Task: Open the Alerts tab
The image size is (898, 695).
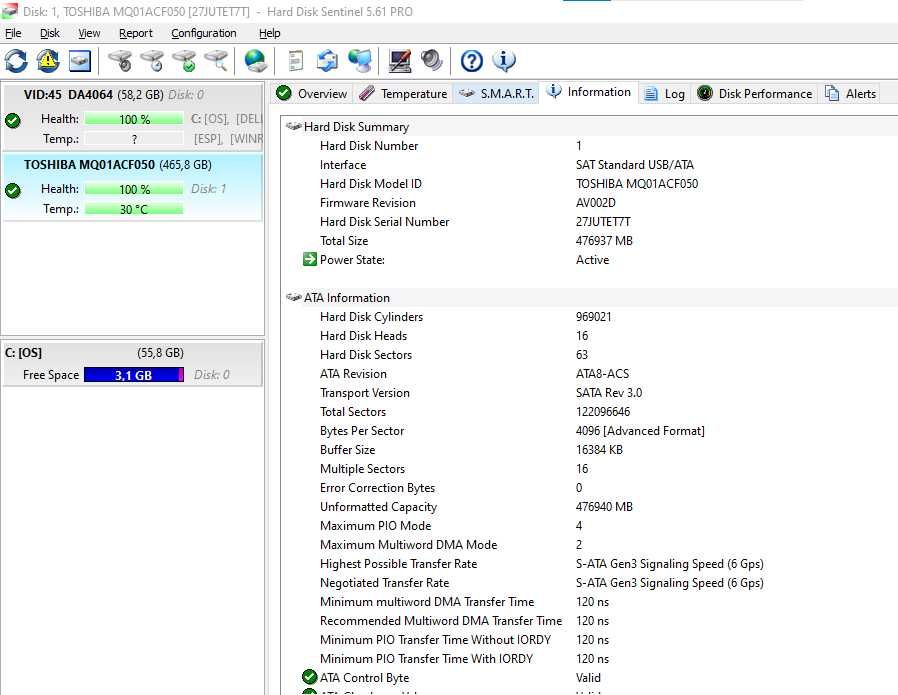Action: [851, 93]
